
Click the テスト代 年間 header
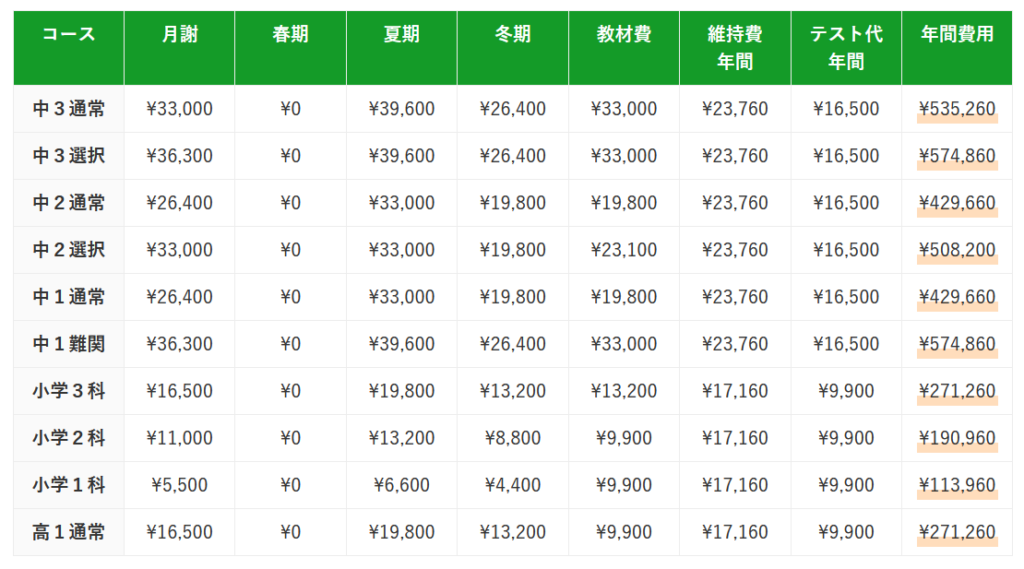(846, 48)
